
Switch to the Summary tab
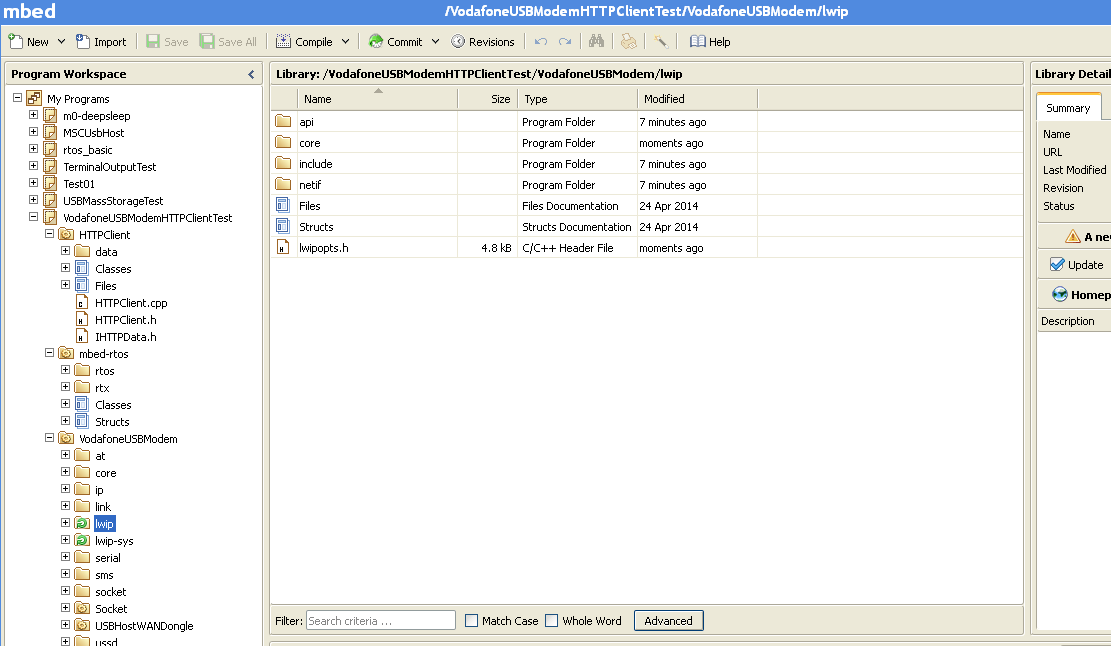1068,108
